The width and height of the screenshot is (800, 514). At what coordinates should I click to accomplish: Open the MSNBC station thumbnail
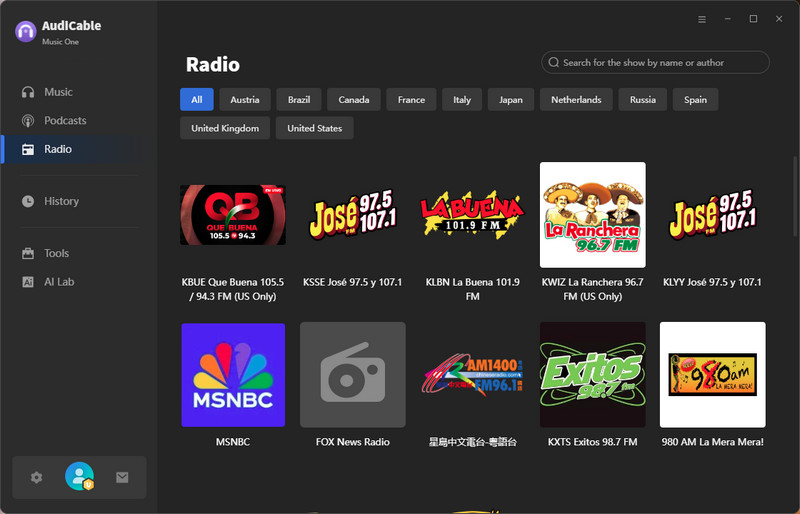point(233,375)
